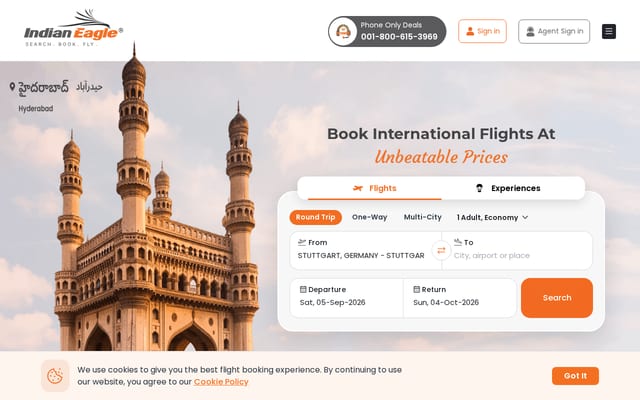640x400 pixels.
Task: Select the One-Way trip option
Action: click(x=369, y=217)
